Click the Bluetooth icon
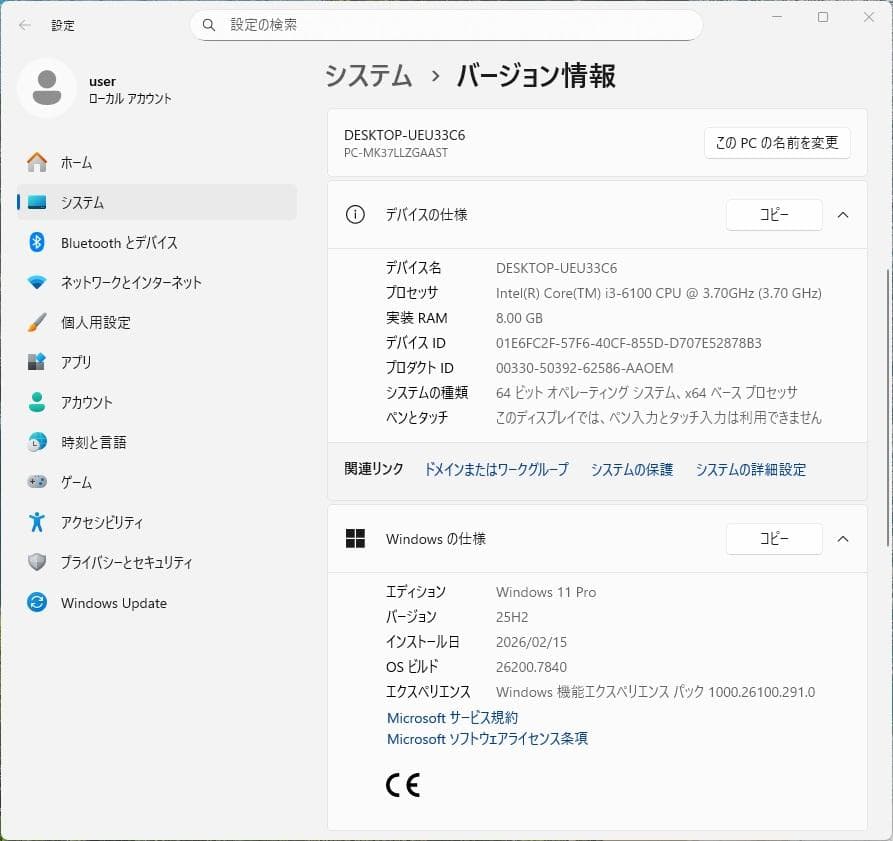The image size is (893, 841). pos(37,243)
